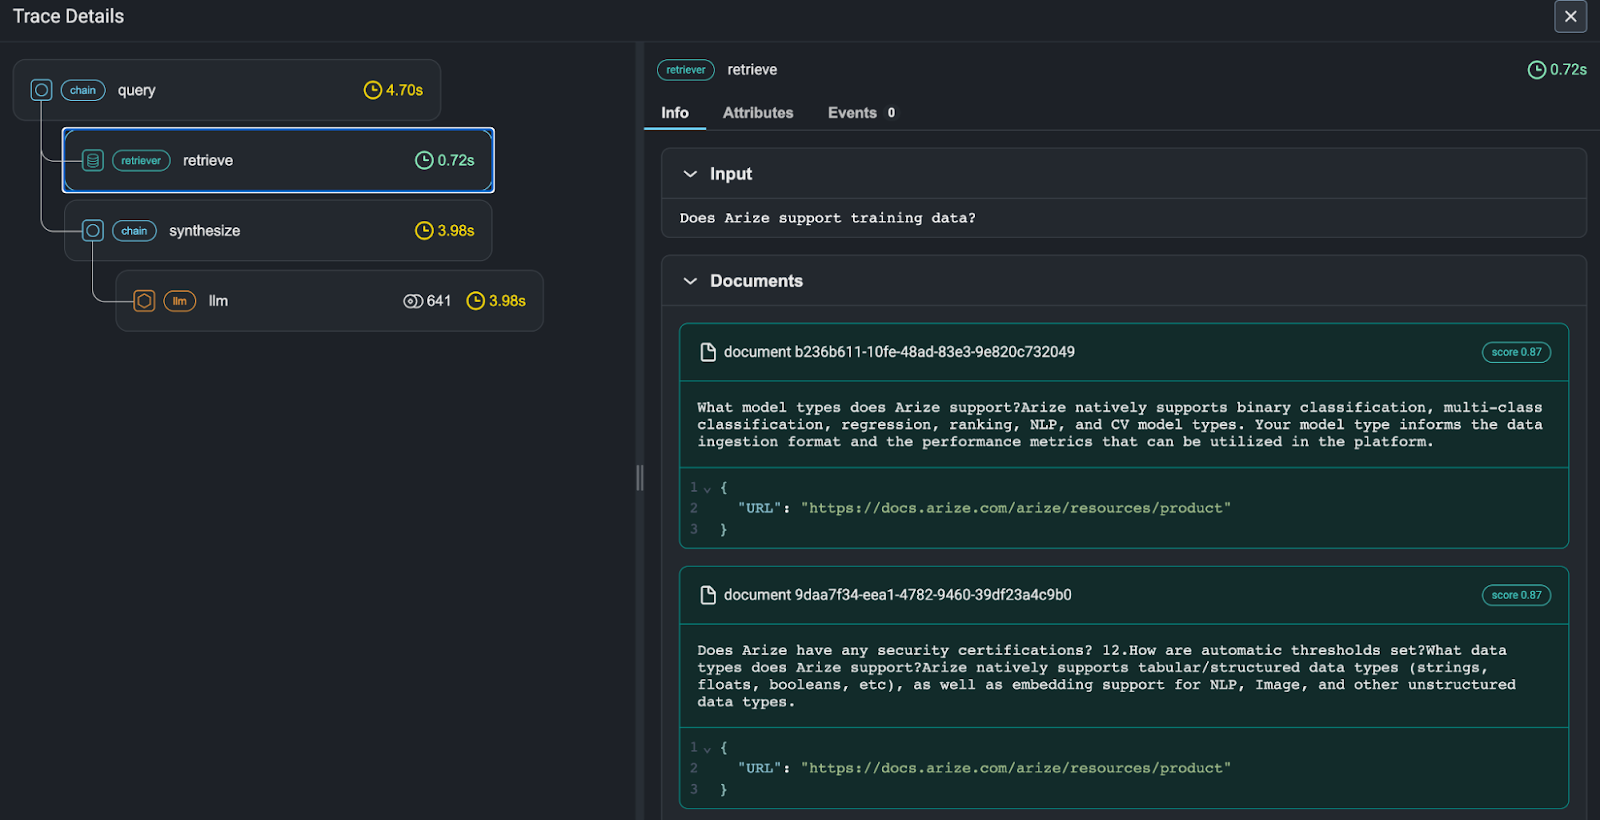Click the file icon of document b236b611
Image resolution: width=1600 pixels, height=820 pixels.
(x=708, y=352)
